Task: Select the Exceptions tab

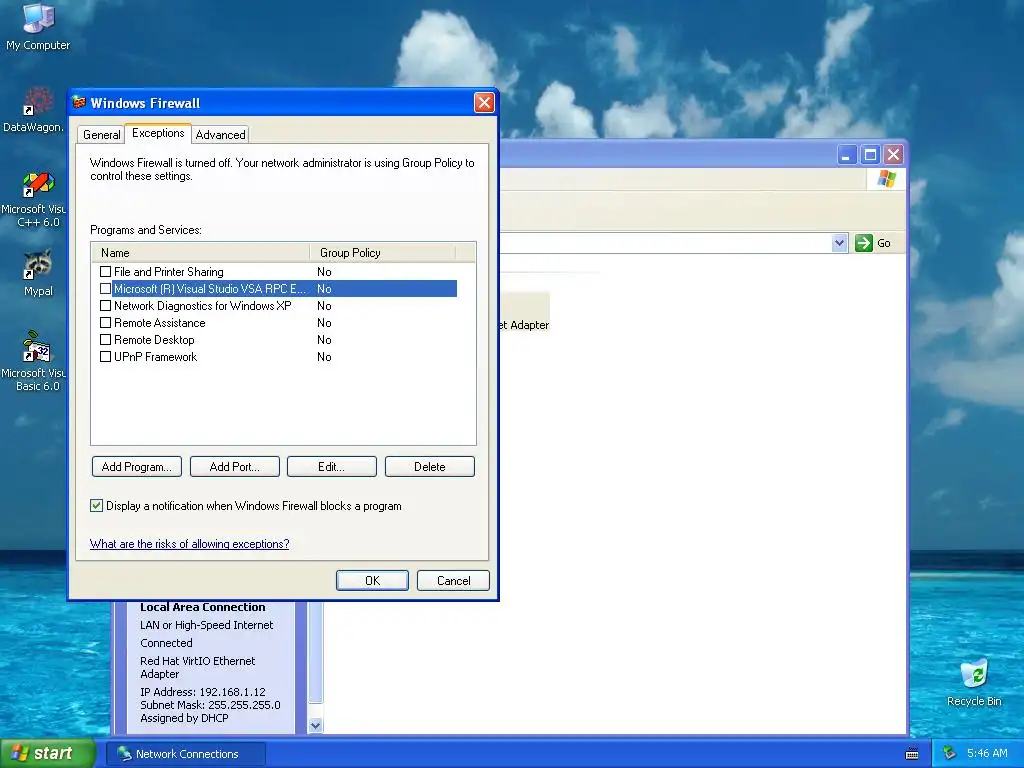Action: pos(158,133)
